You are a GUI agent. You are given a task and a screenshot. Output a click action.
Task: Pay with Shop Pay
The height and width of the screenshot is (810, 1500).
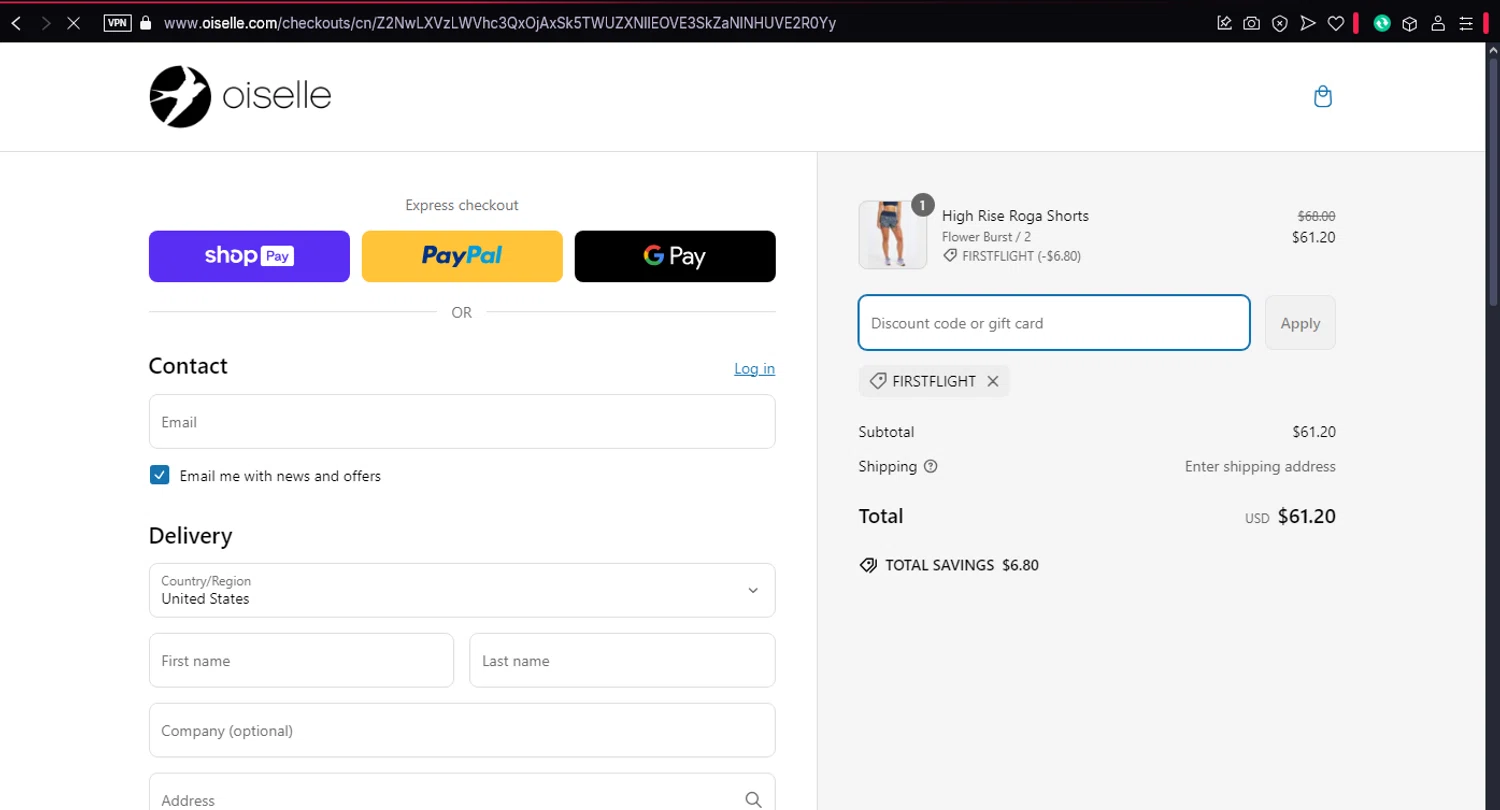point(249,256)
